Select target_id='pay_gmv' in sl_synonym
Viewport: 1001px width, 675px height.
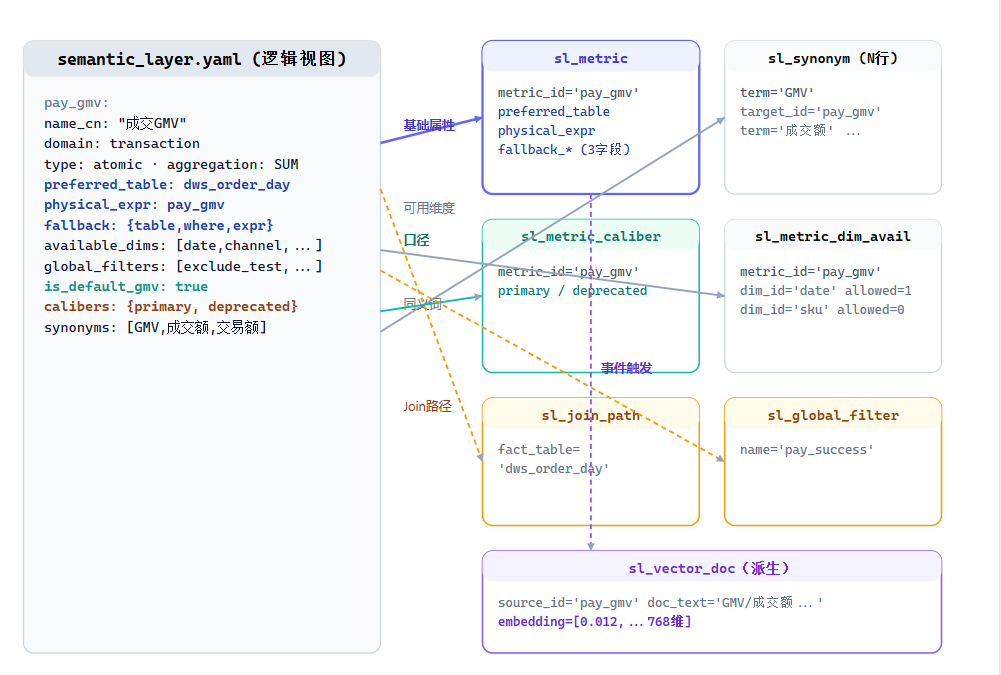point(811,112)
